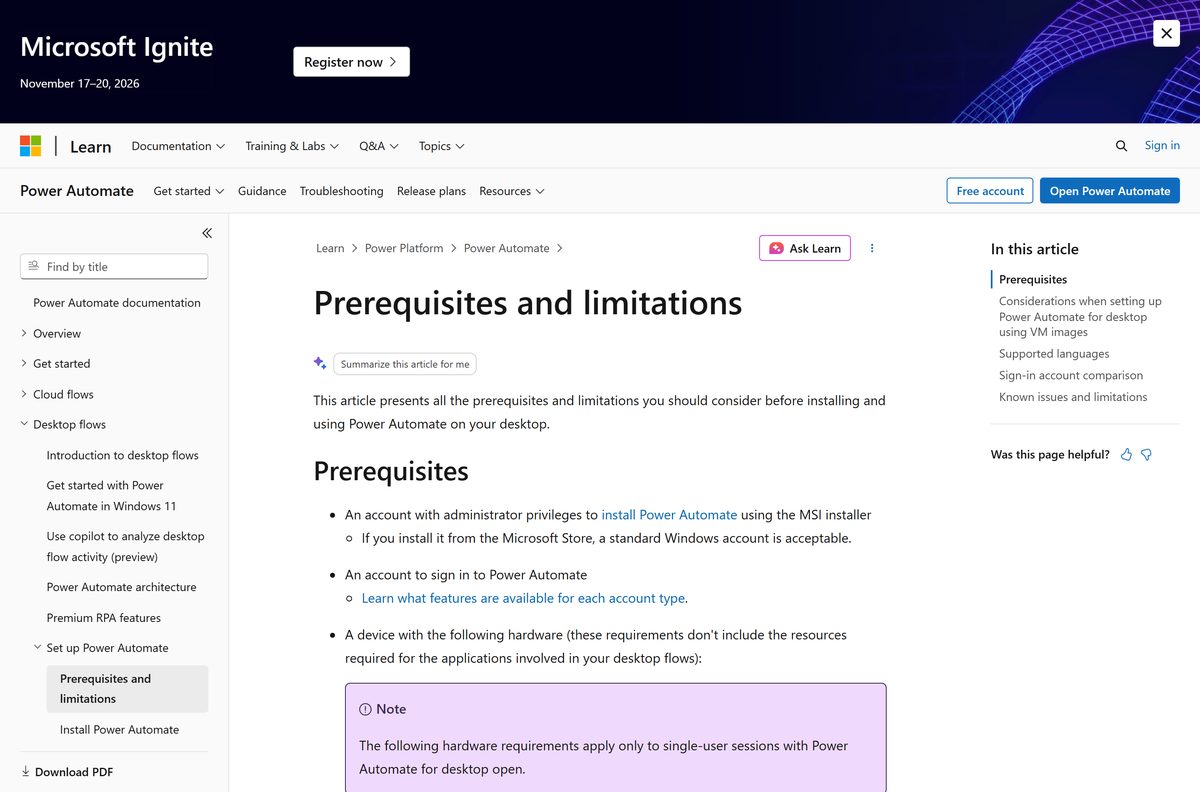Open Introduction to desktop flows
Viewport: 1200px width, 792px height.
(x=123, y=455)
